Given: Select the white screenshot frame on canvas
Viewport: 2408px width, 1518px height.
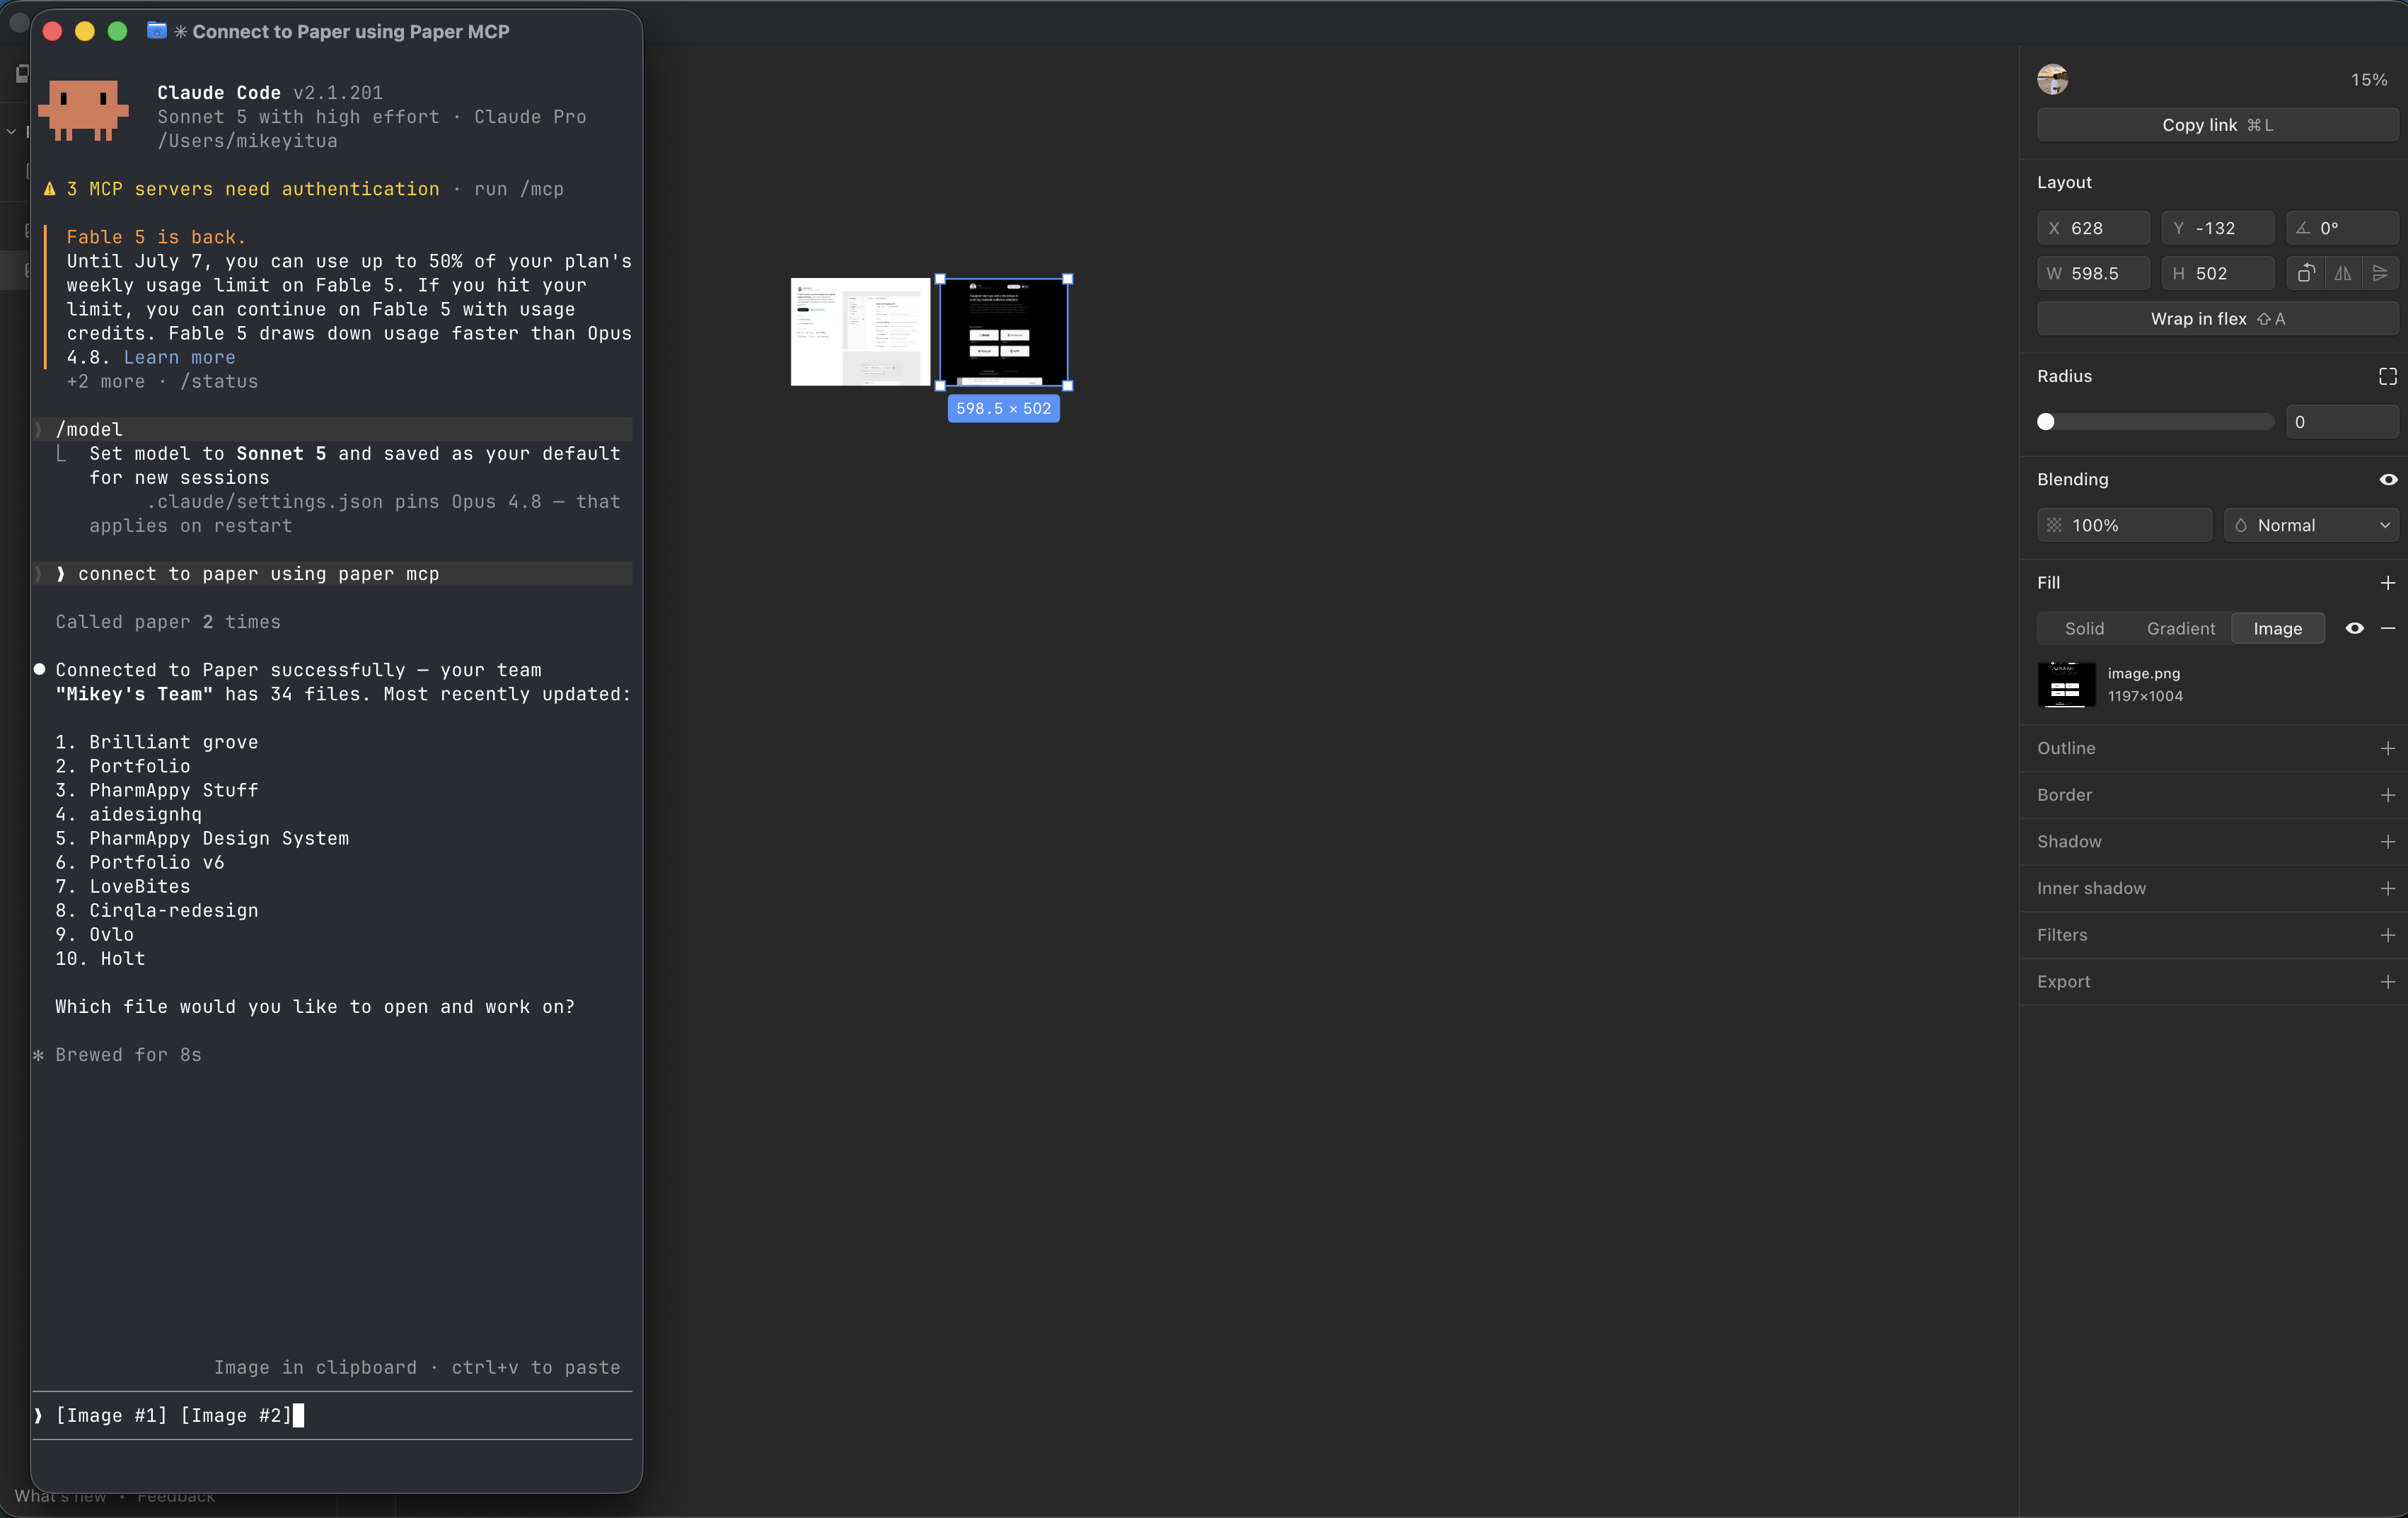Looking at the screenshot, I should pyautogui.click(x=860, y=332).
